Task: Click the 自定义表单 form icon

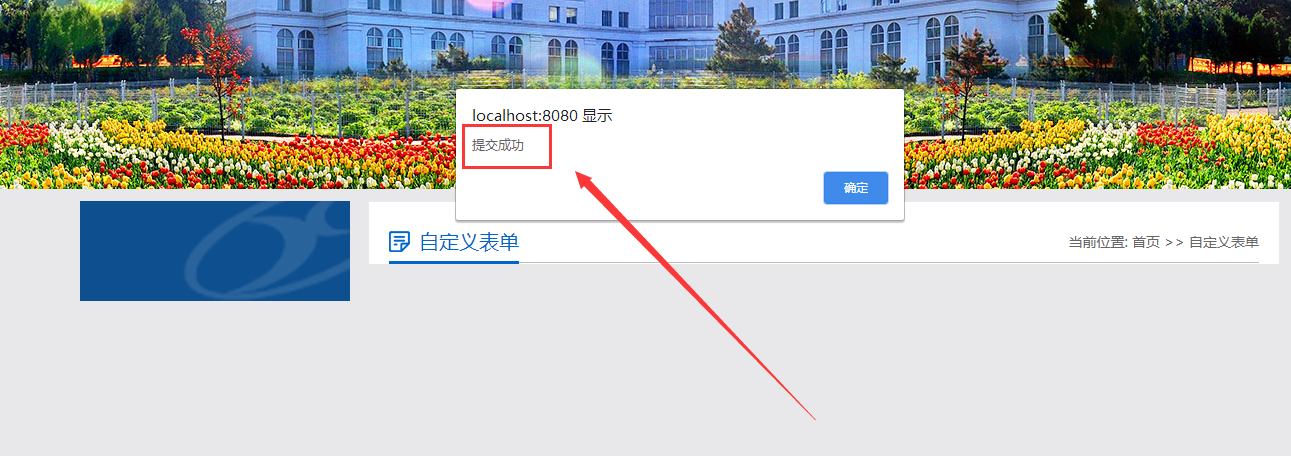Action: pyautogui.click(x=399, y=242)
